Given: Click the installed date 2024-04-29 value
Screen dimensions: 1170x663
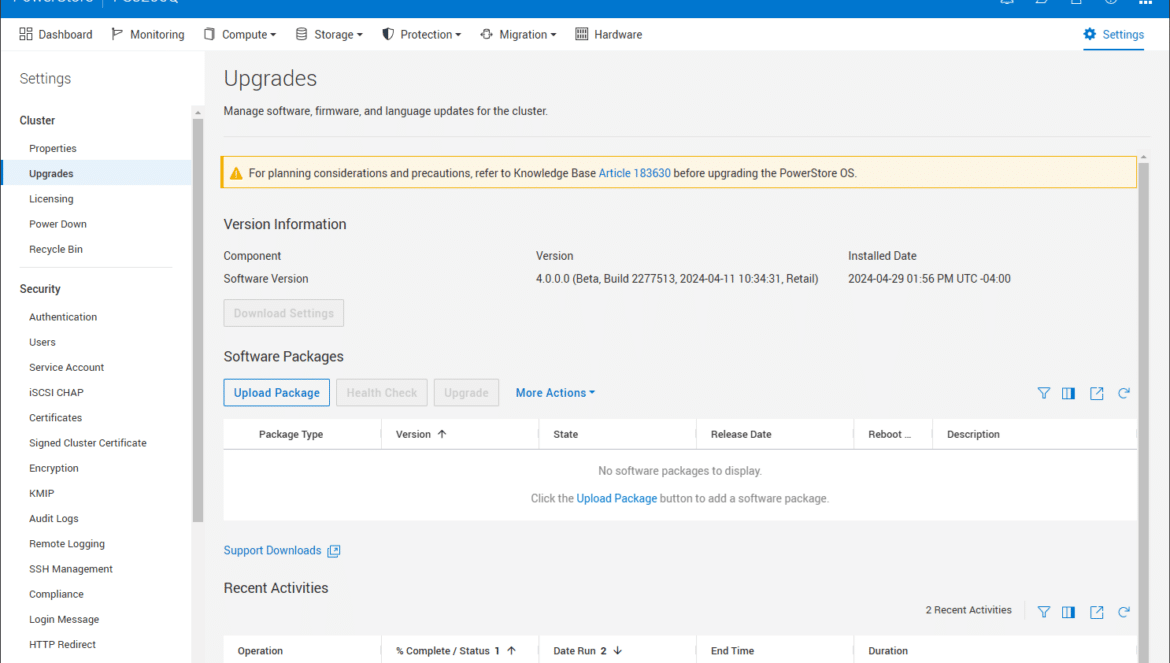Looking at the screenshot, I should click(x=929, y=279).
